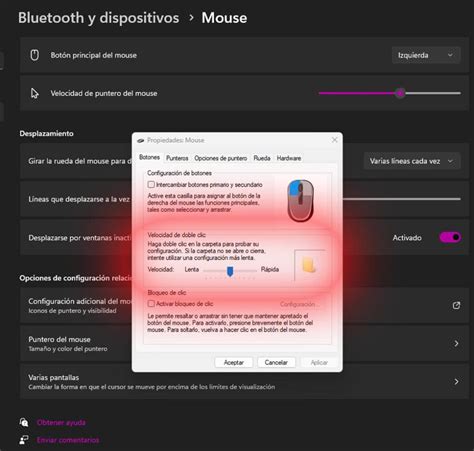The height and width of the screenshot is (451, 474).
Task: Open the Rueda tab
Action: [x=262, y=158]
